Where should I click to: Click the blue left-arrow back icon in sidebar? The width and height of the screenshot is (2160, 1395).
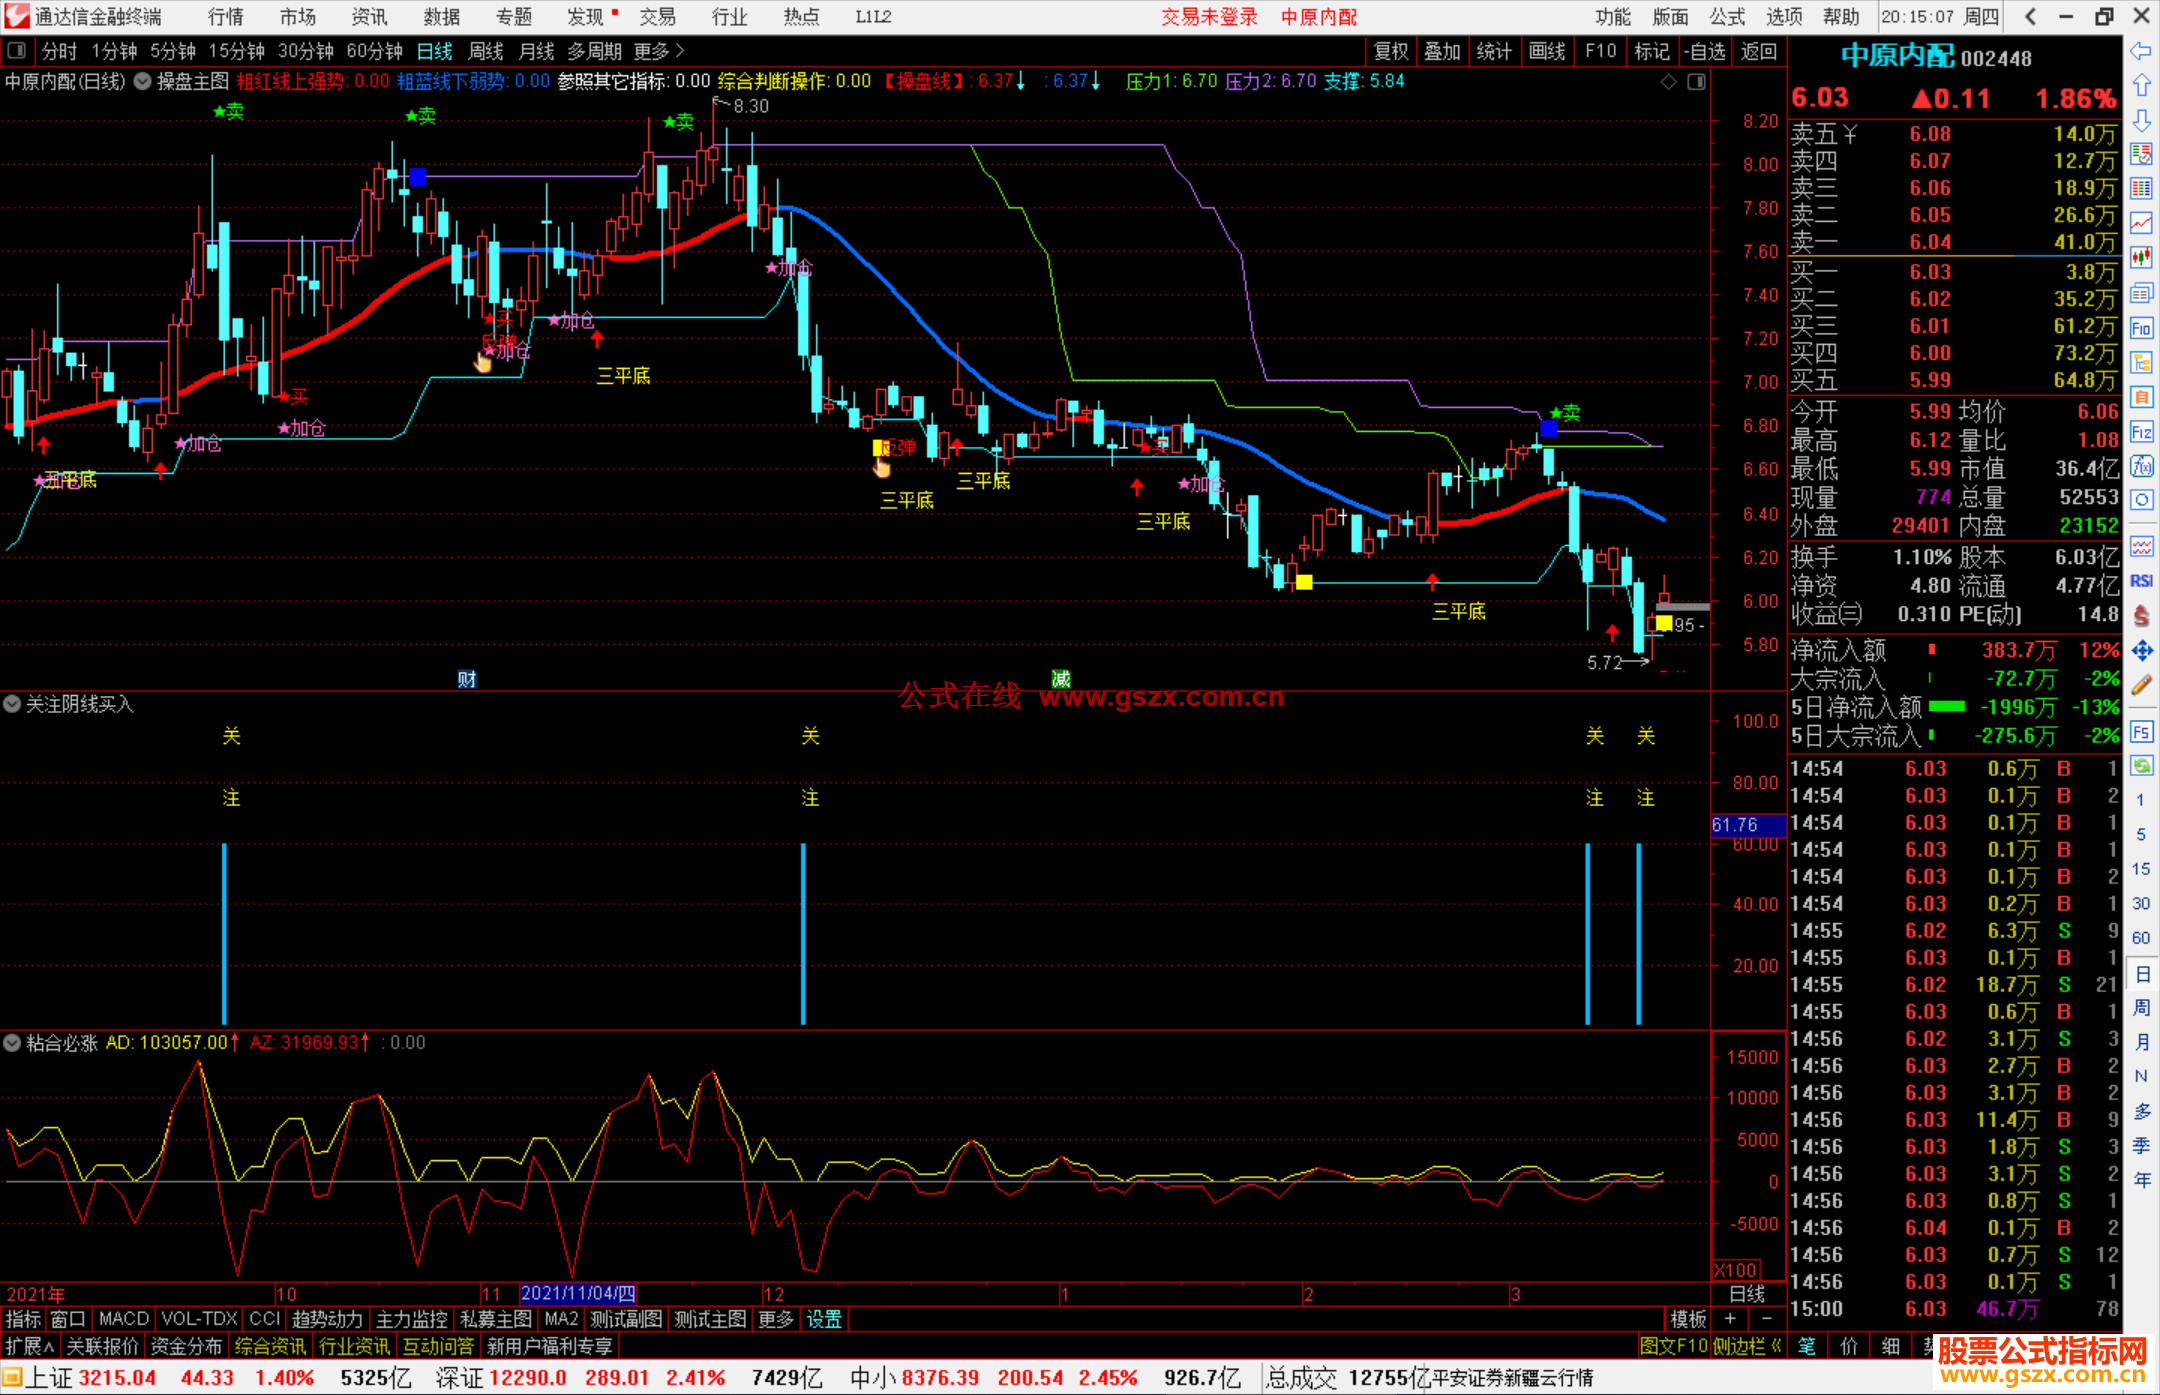tap(2141, 51)
